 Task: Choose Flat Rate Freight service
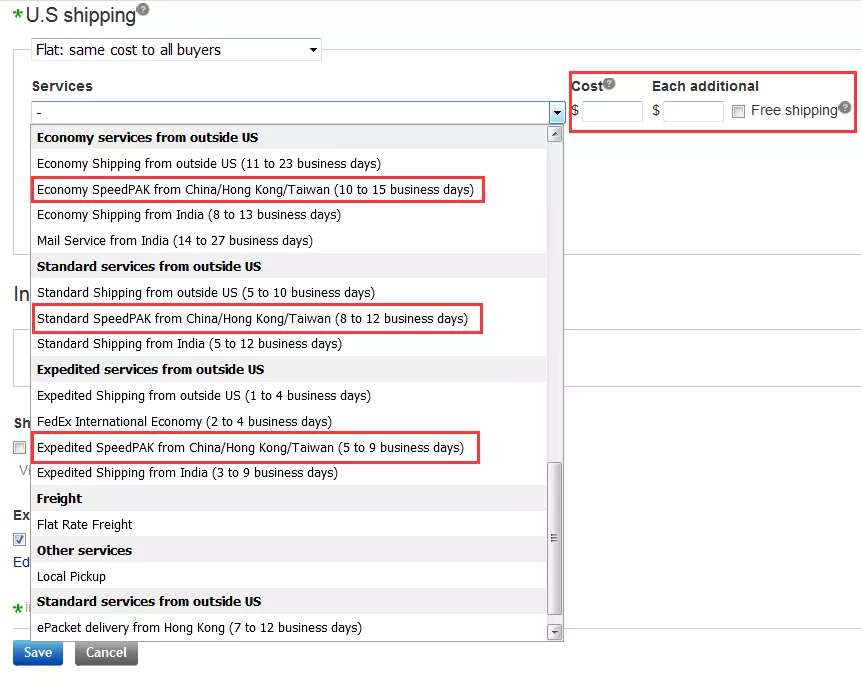point(85,524)
